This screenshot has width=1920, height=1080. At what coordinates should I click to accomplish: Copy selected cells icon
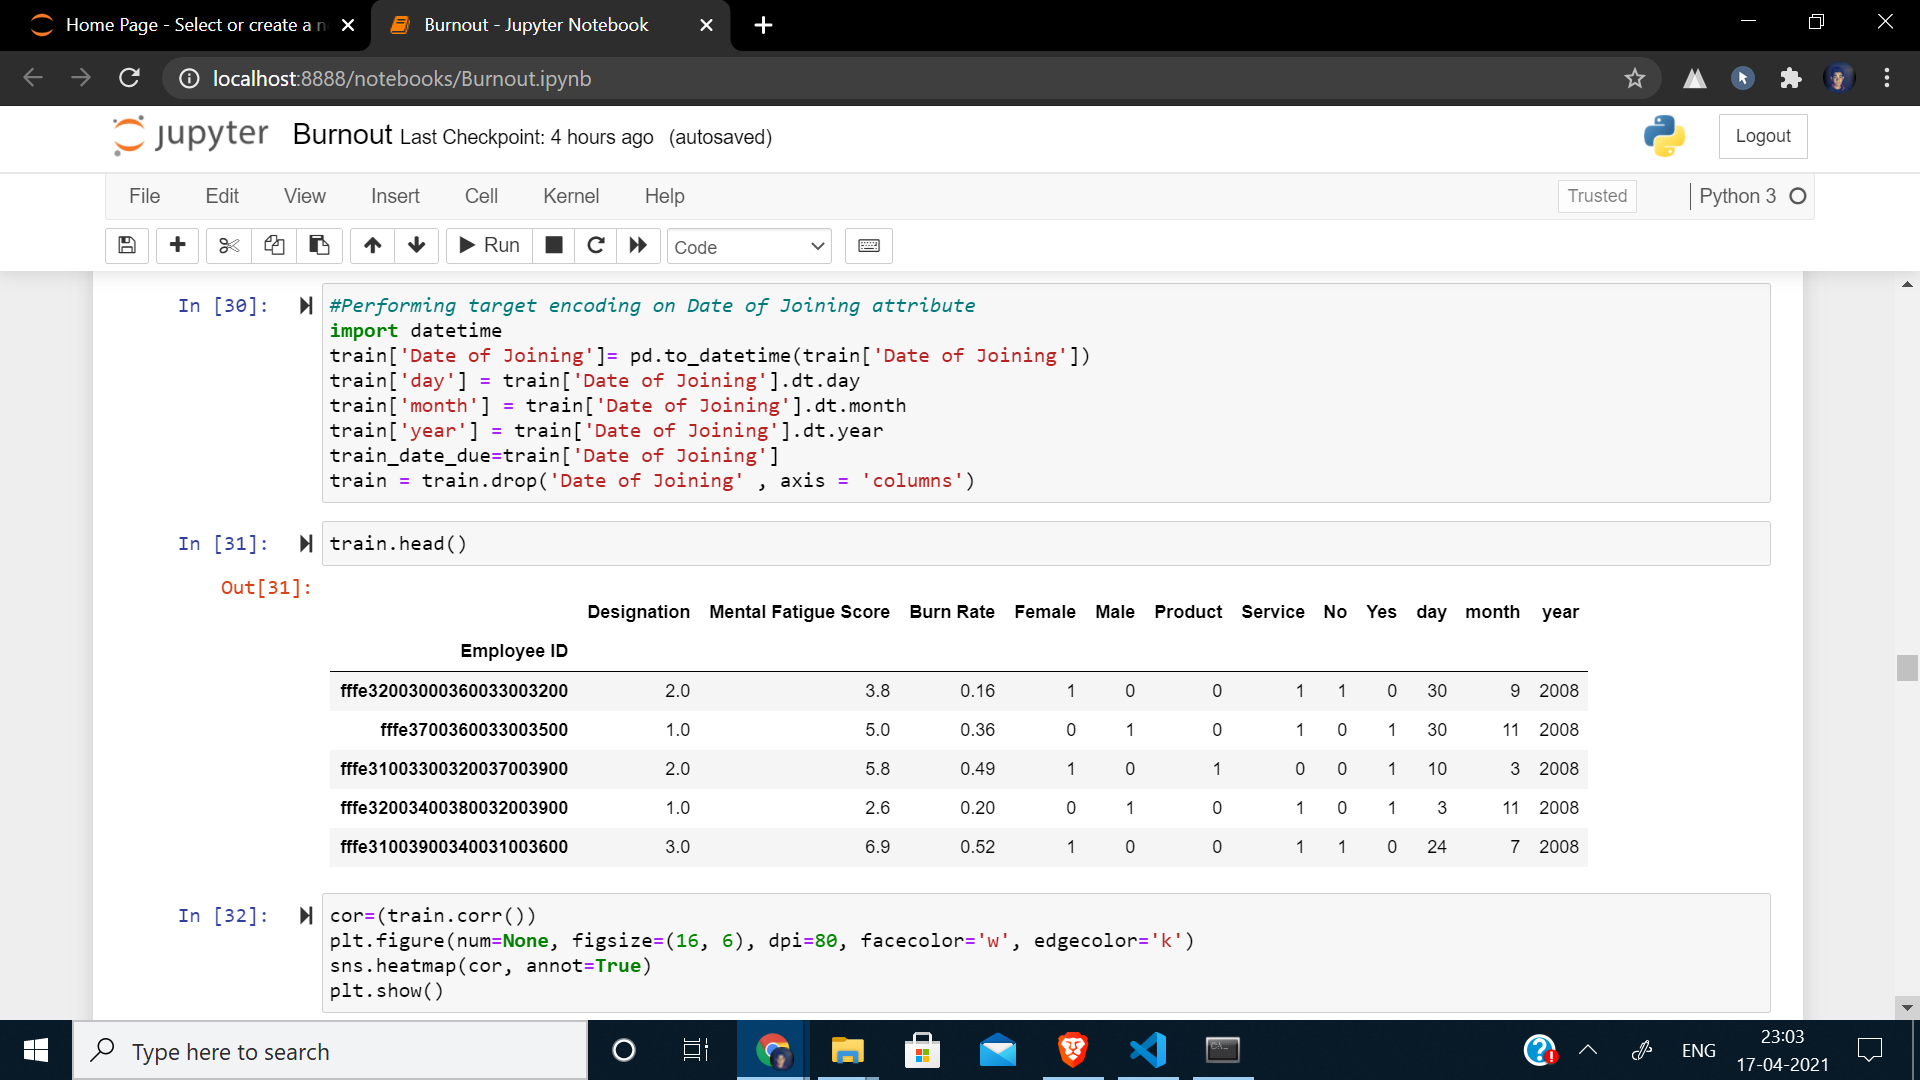(274, 245)
